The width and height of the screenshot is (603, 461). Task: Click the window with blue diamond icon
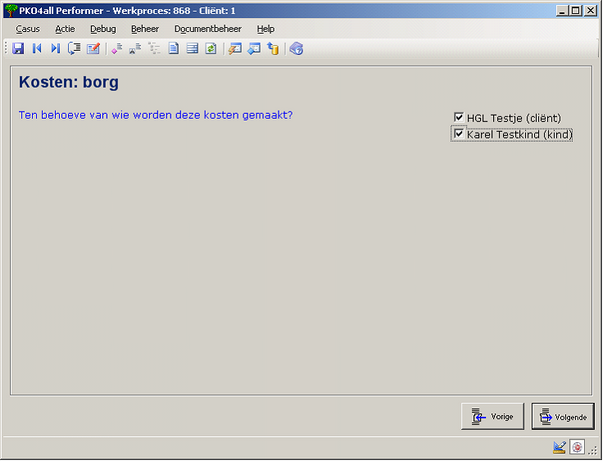pyautogui.click(x=254, y=48)
